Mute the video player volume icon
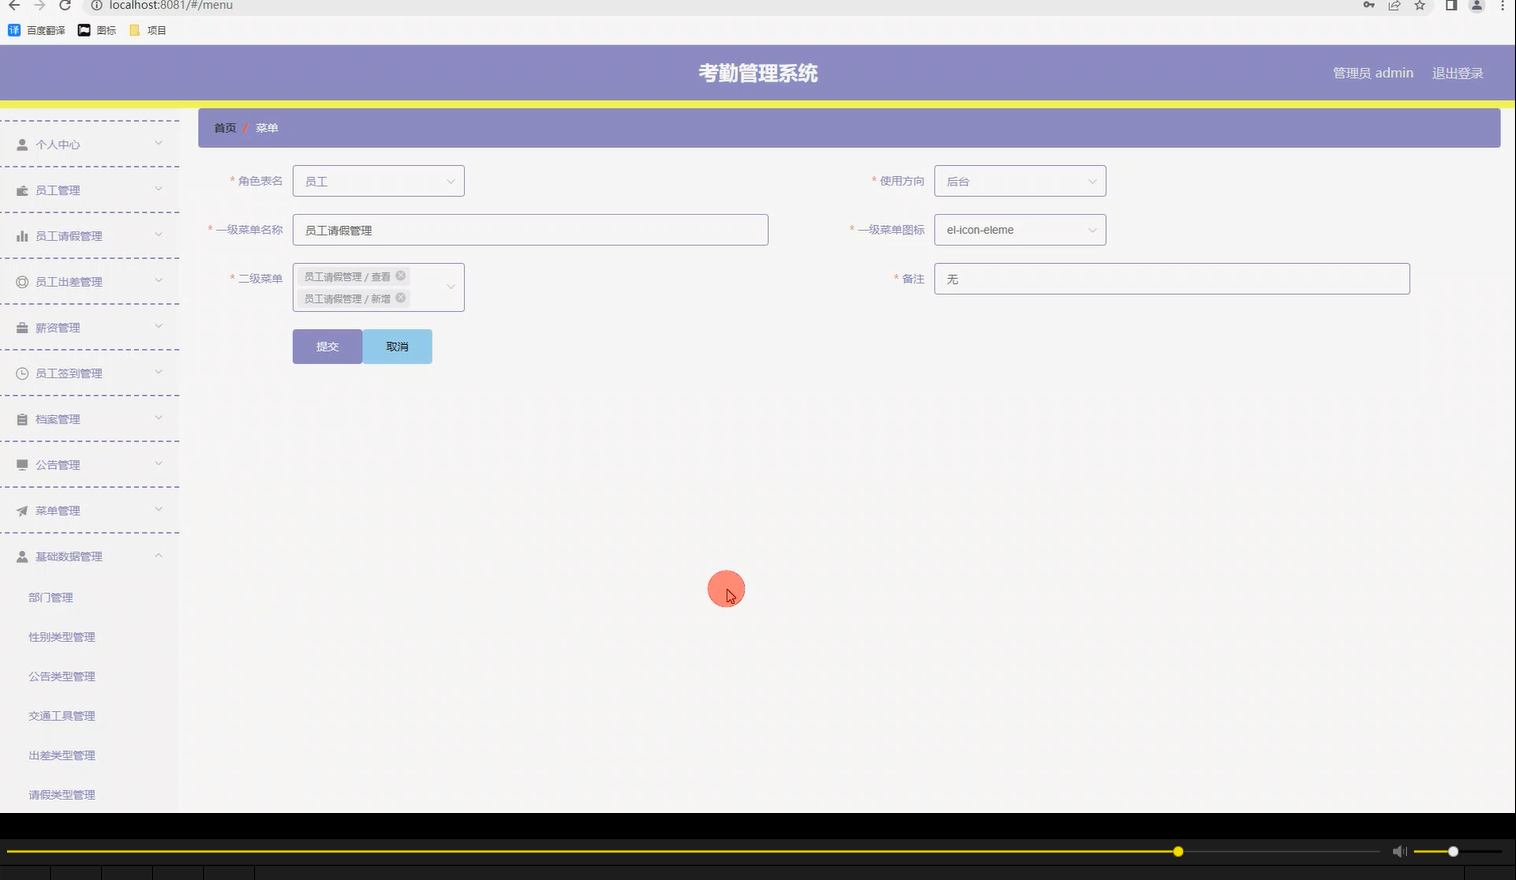 coord(1400,851)
